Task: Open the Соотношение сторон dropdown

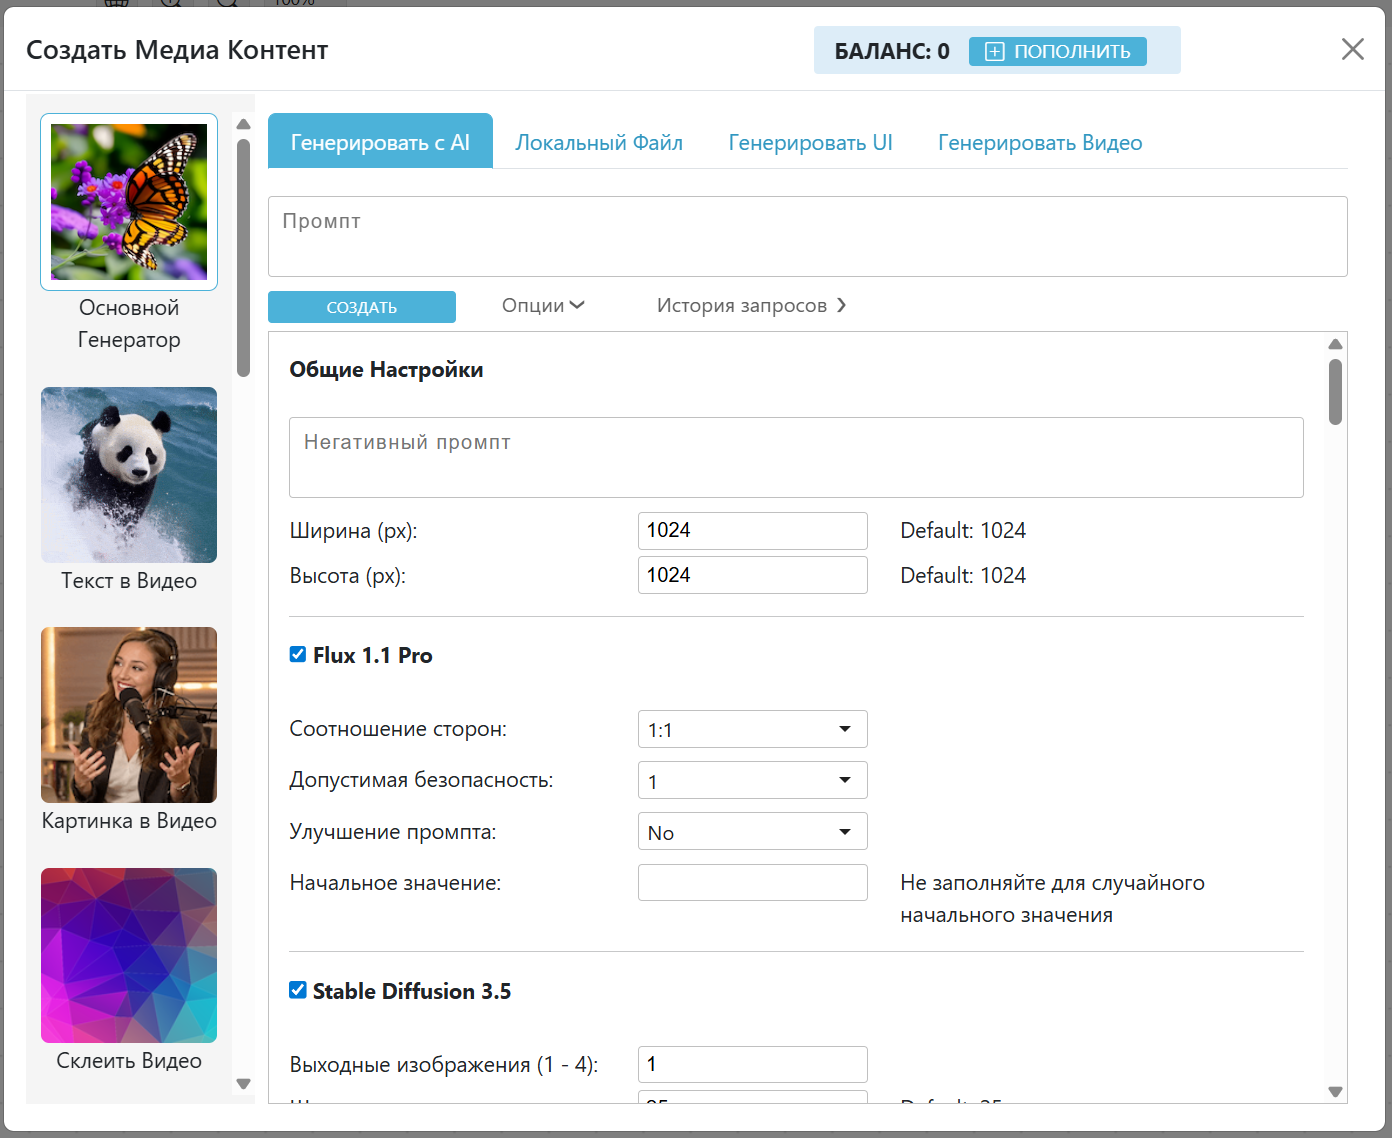Action: [752, 729]
